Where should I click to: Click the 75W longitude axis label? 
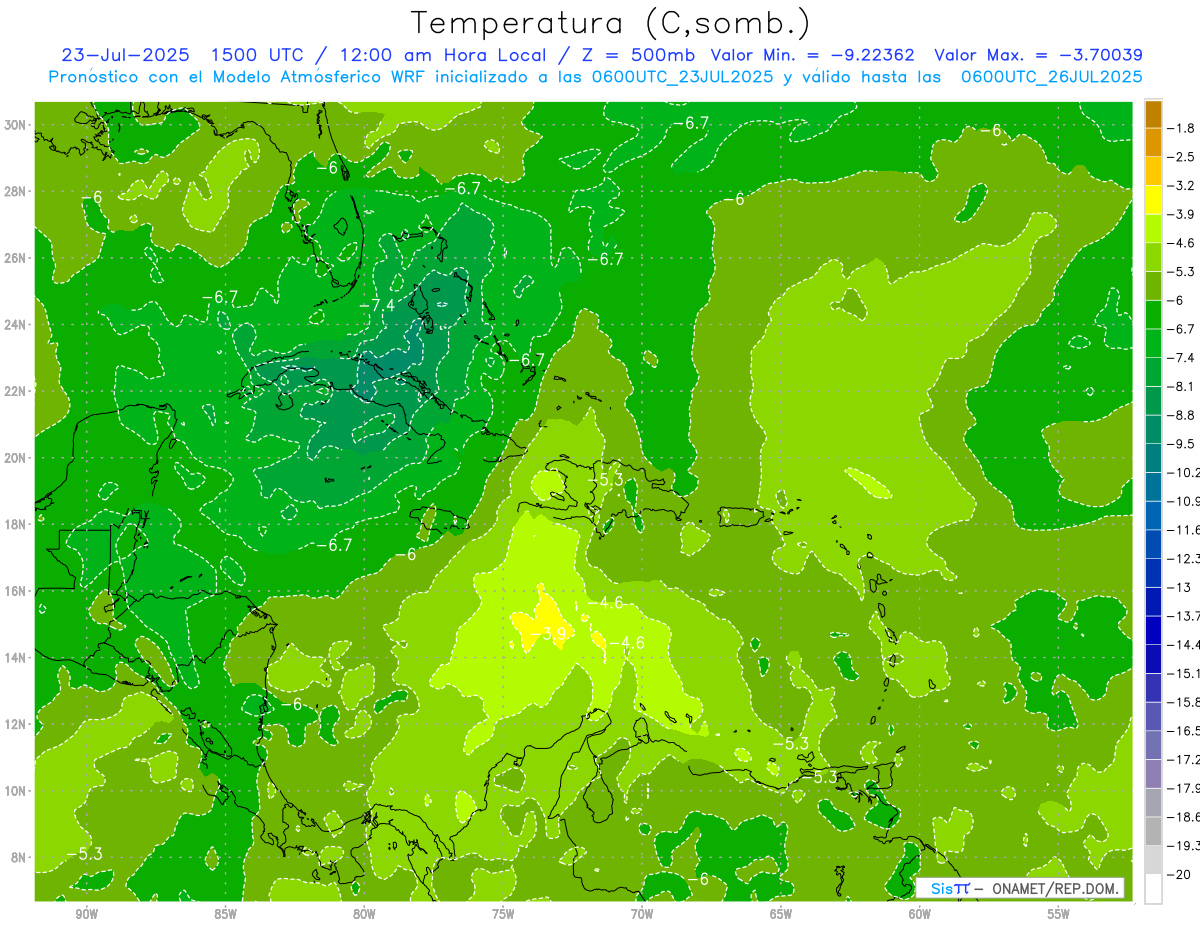pos(503,915)
